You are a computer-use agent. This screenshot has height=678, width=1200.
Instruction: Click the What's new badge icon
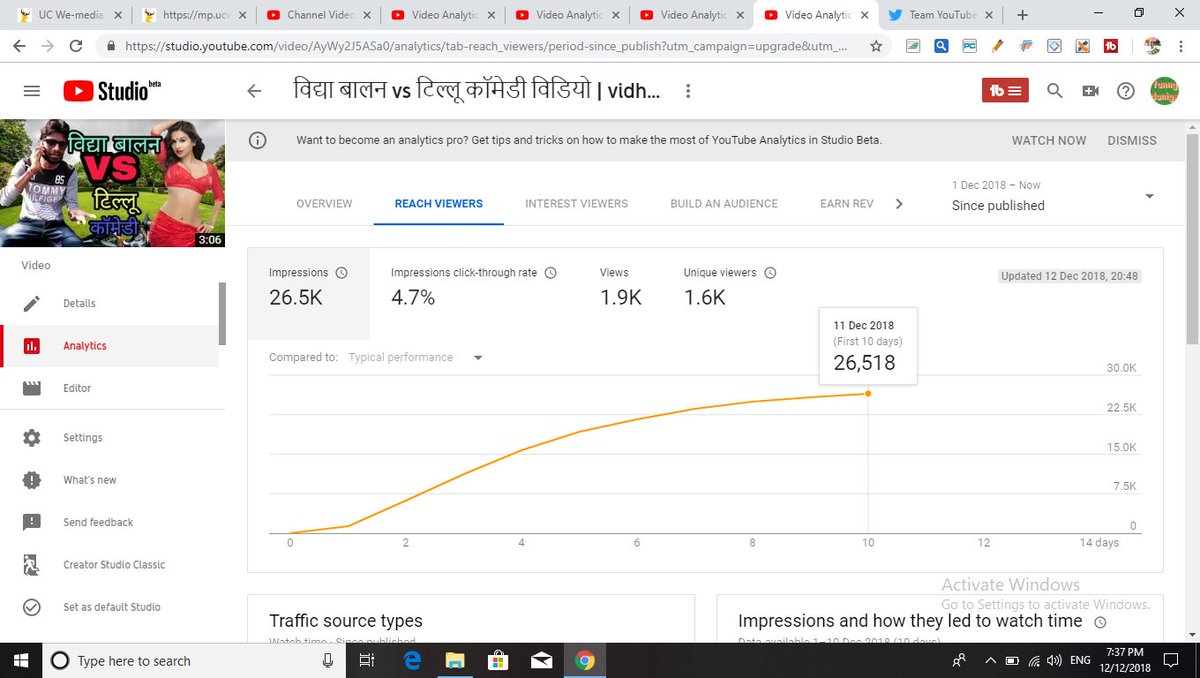pos(32,480)
